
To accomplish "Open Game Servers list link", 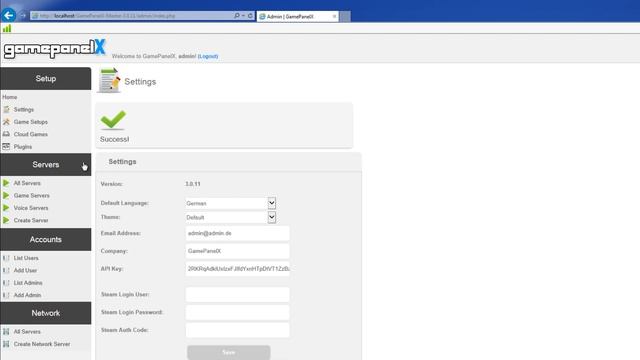I will point(31,196).
